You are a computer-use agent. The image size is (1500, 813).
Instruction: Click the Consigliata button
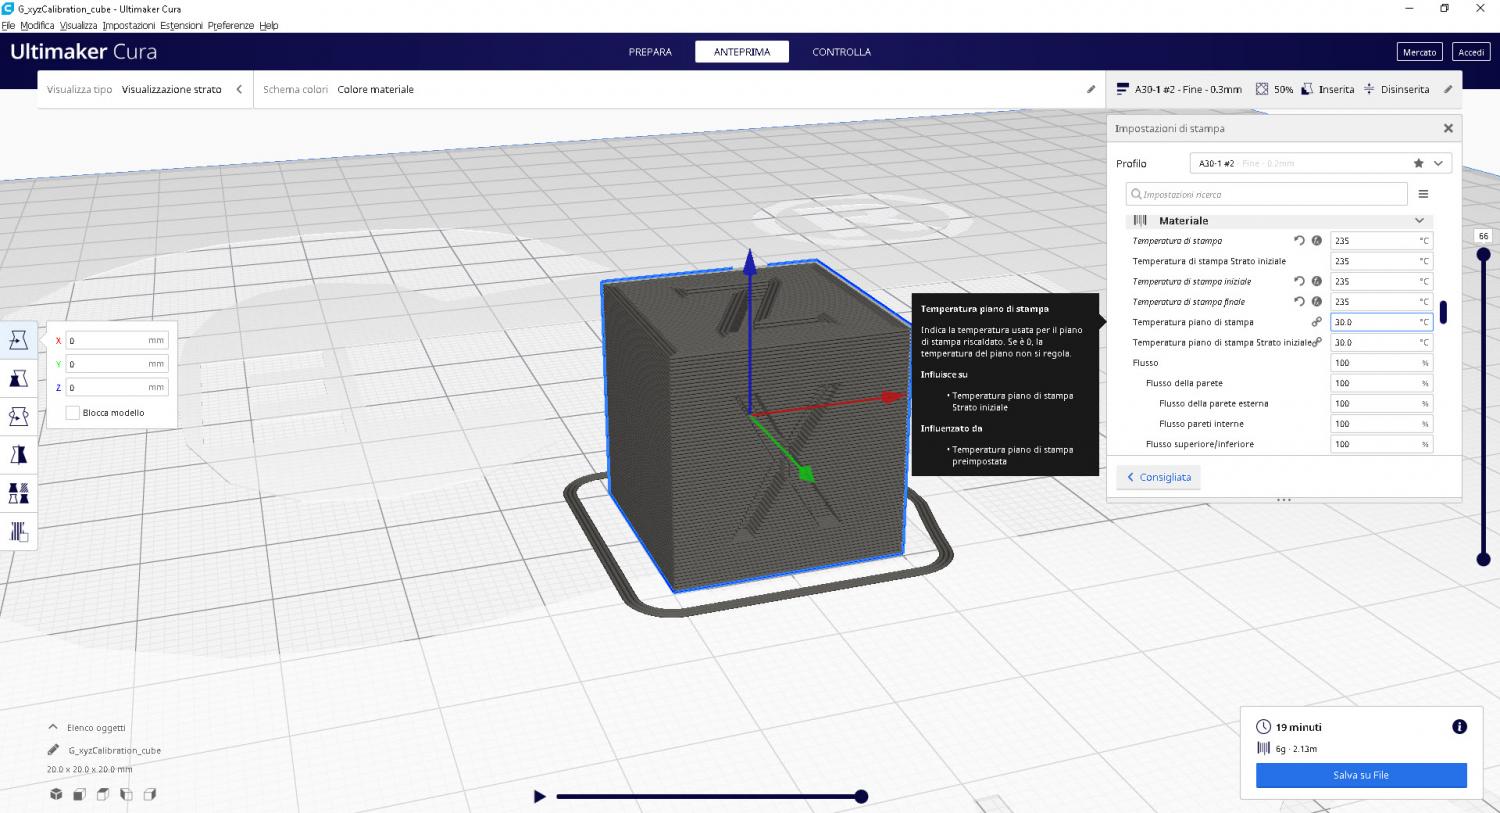(x=1159, y=477)
